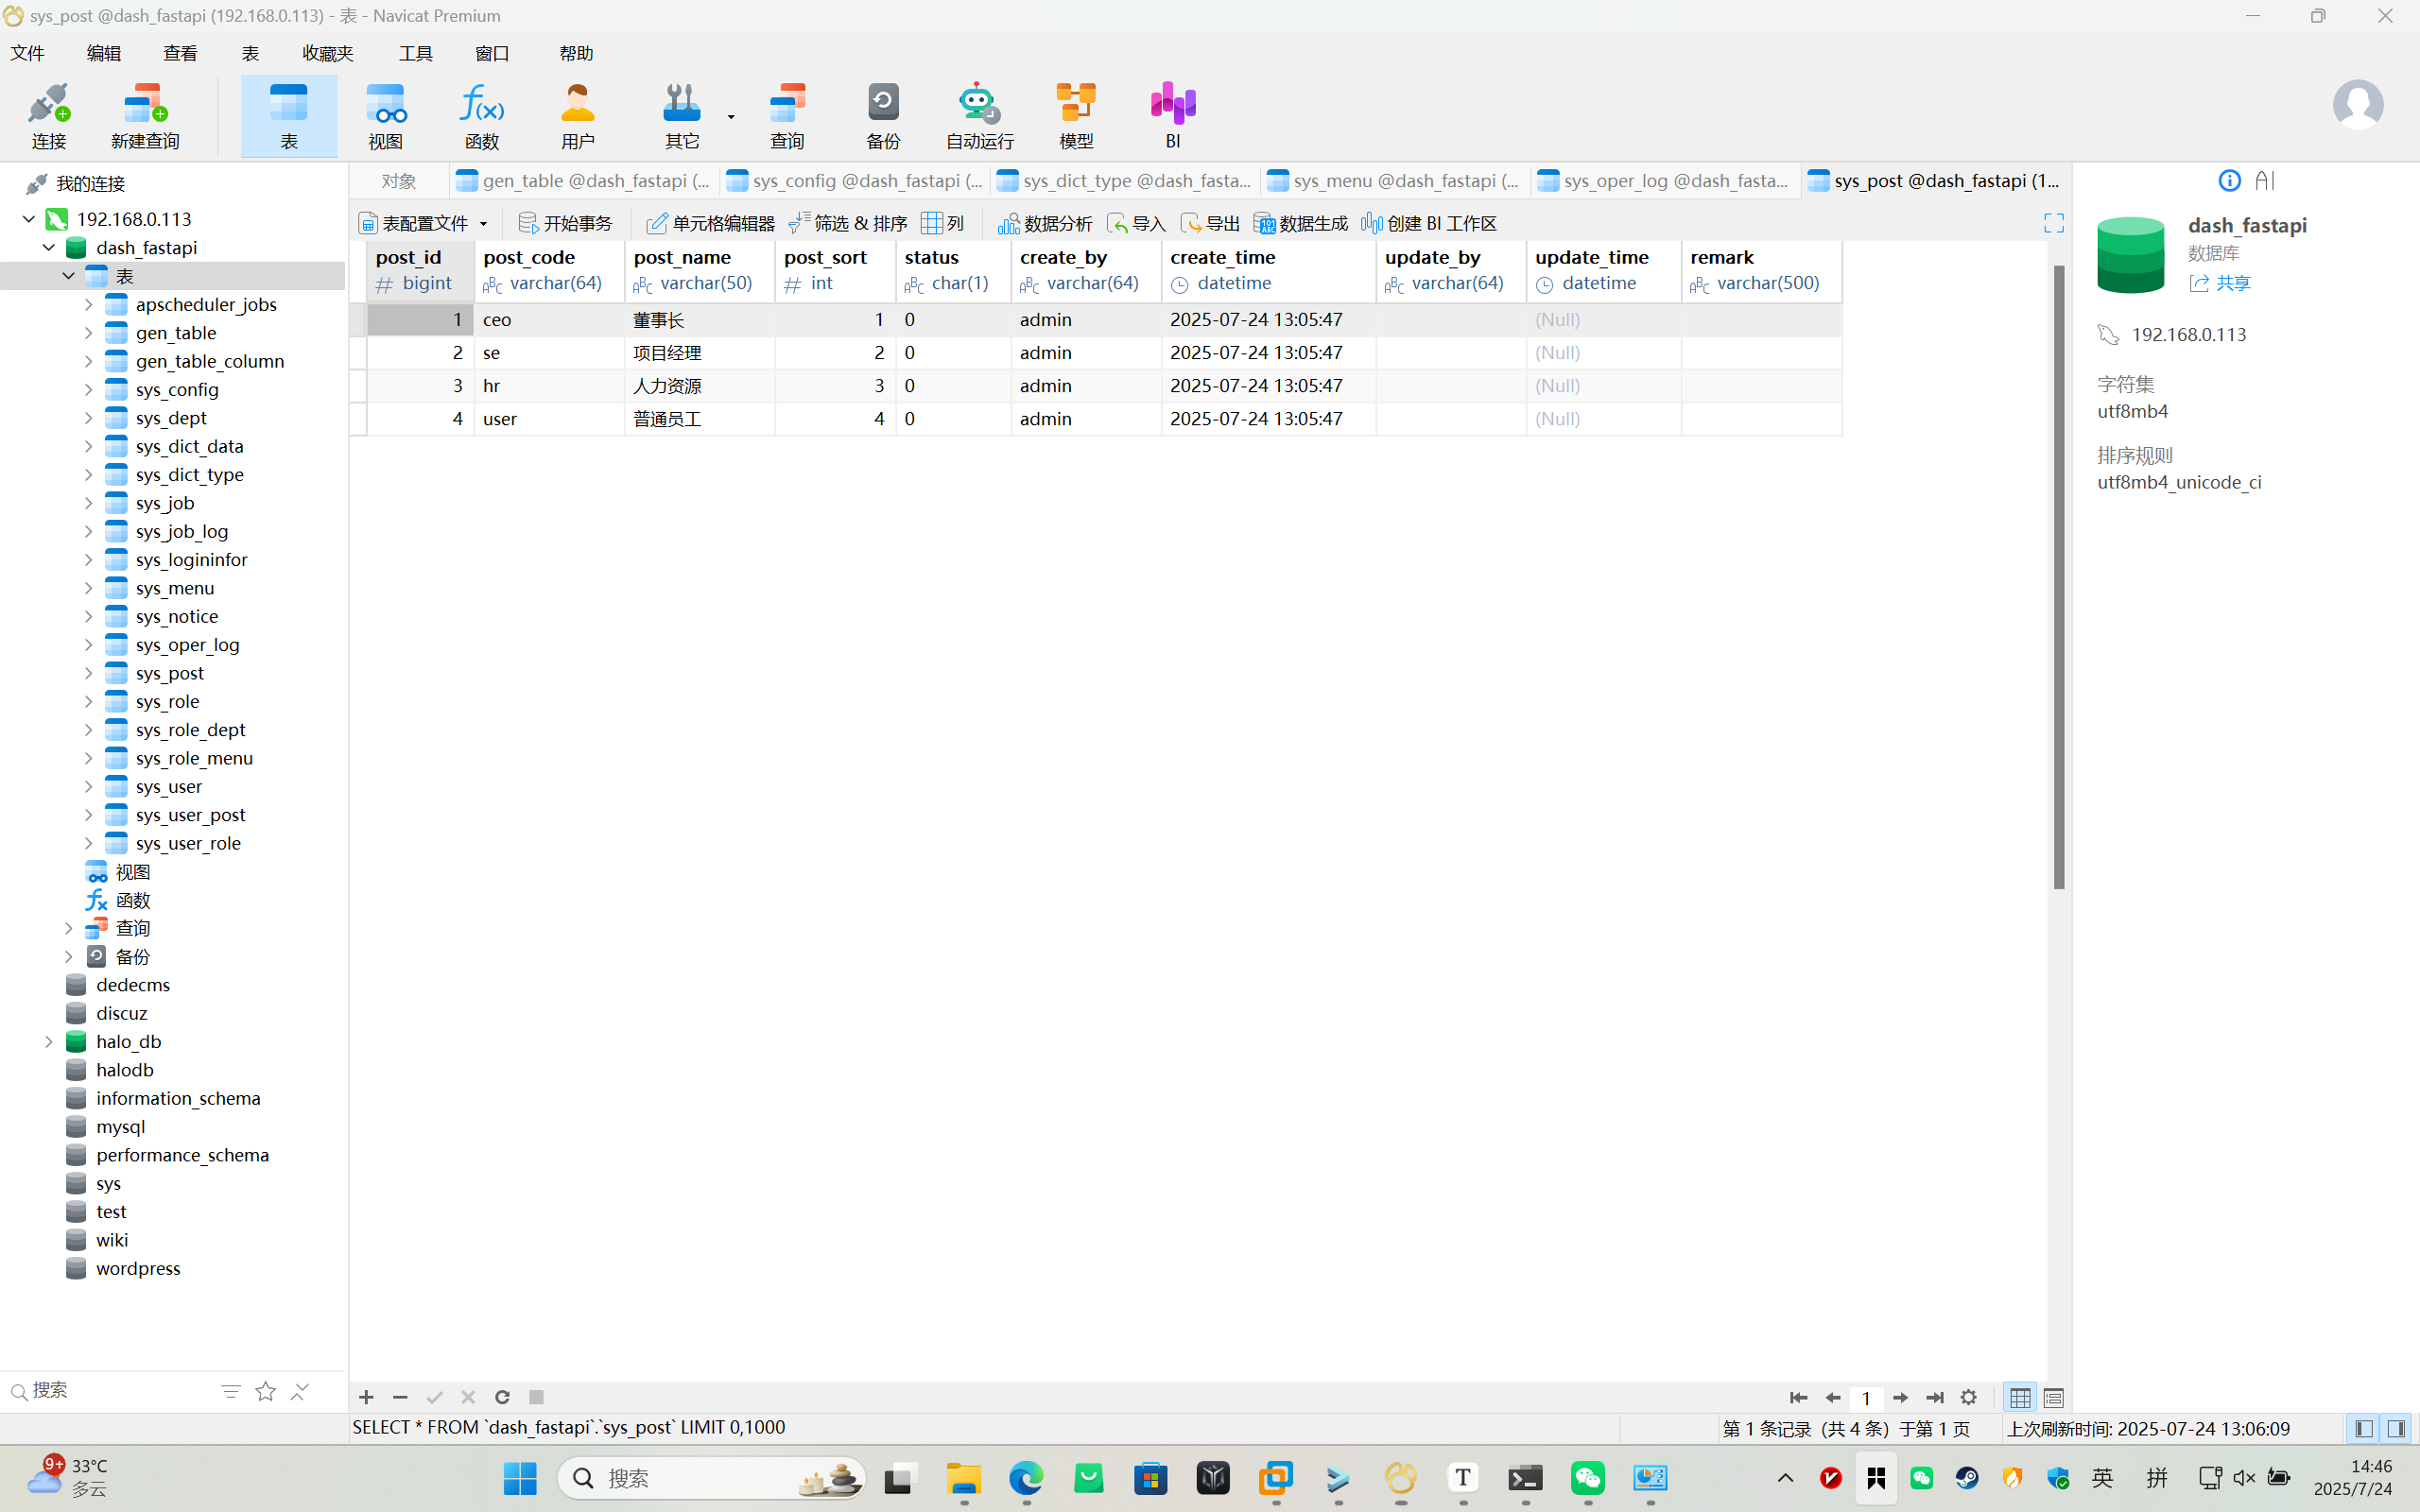Screen dimensions: 2420x1512
Task: Open the User toolbar icon
Action: tap(578, 116)
